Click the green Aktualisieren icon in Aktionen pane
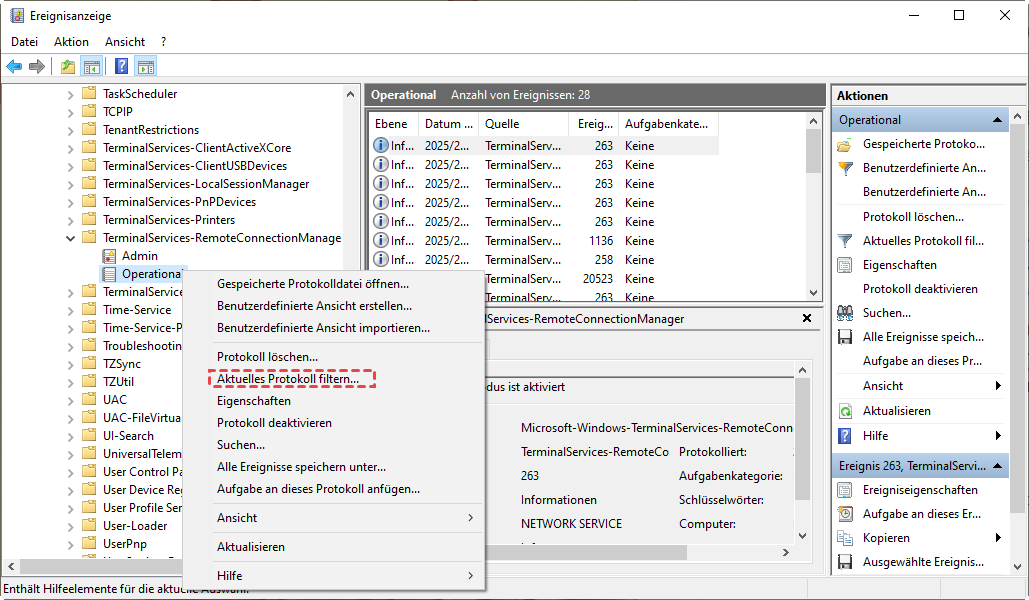Image resolution: width=1029 pixels, height=600 pixels. point(845,411)
